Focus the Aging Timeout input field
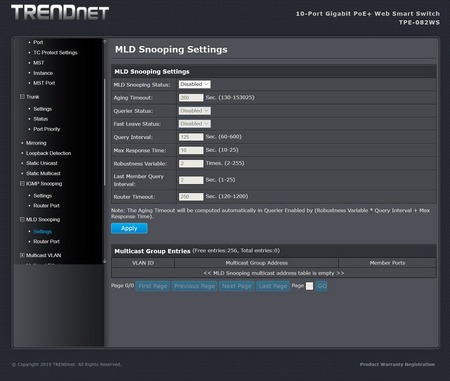This screenshot has height=381, width=450. [191, 98]
